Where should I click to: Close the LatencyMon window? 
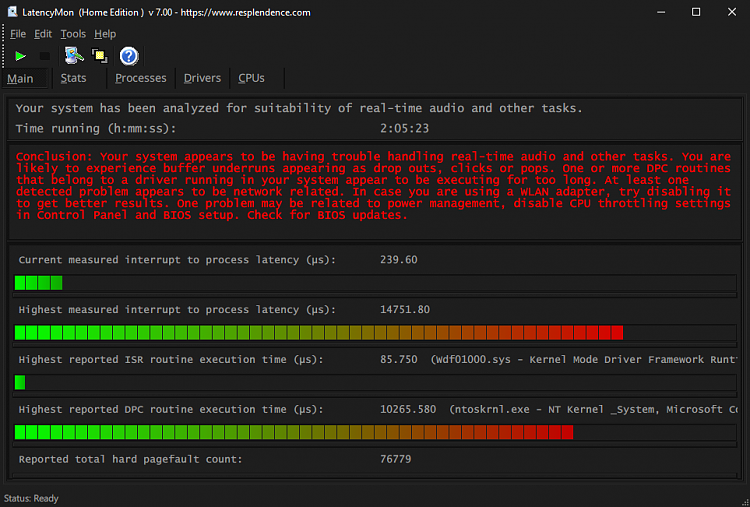click(x=732, y=12)
